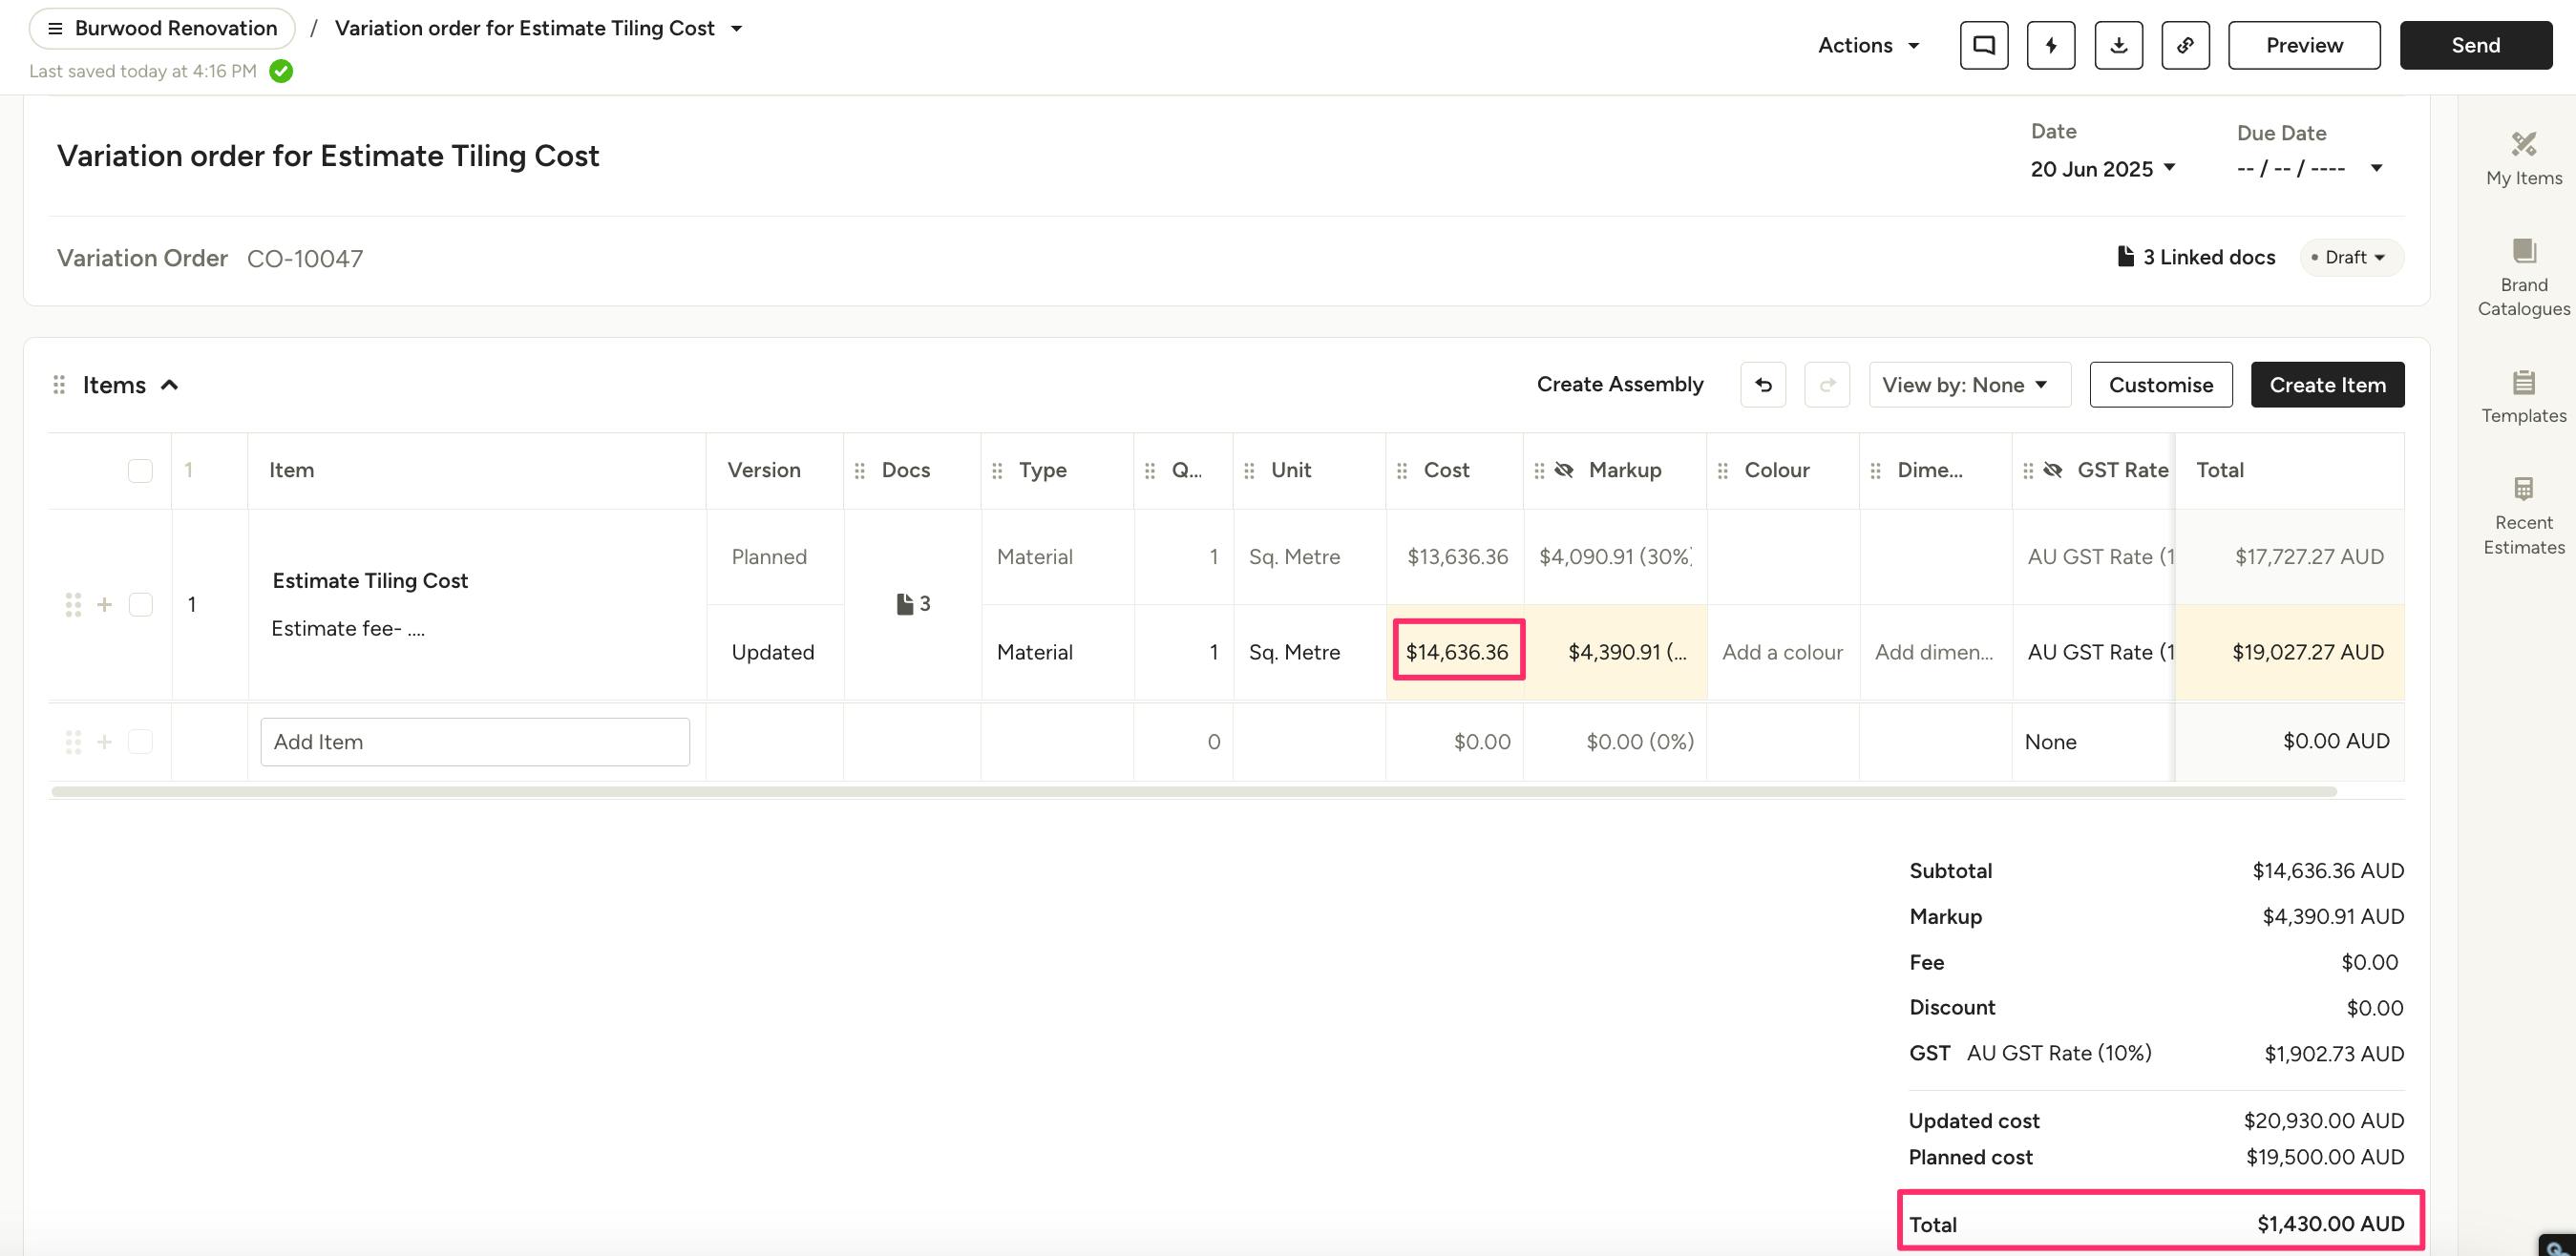The height and width of the screenshot is (1256, 2576).
Task: Open My Items sidebar panel
Action: (x=2523, y=158)
